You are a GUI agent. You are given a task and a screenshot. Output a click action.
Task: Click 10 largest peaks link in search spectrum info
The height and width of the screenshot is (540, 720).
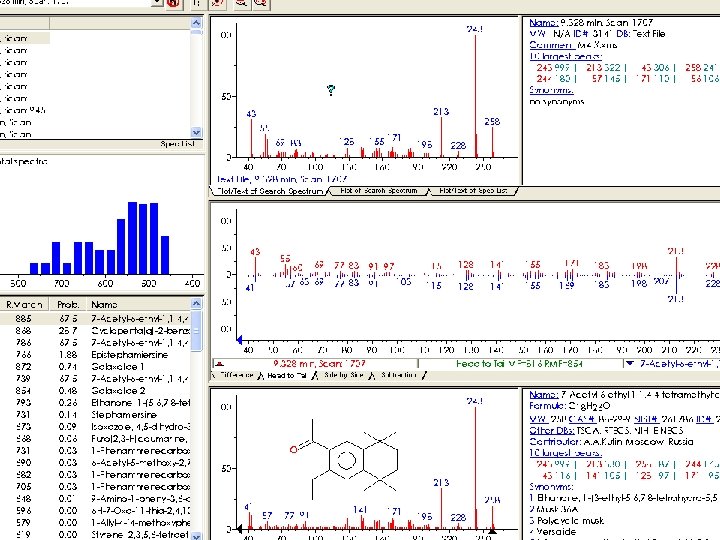tap(565, 56)
